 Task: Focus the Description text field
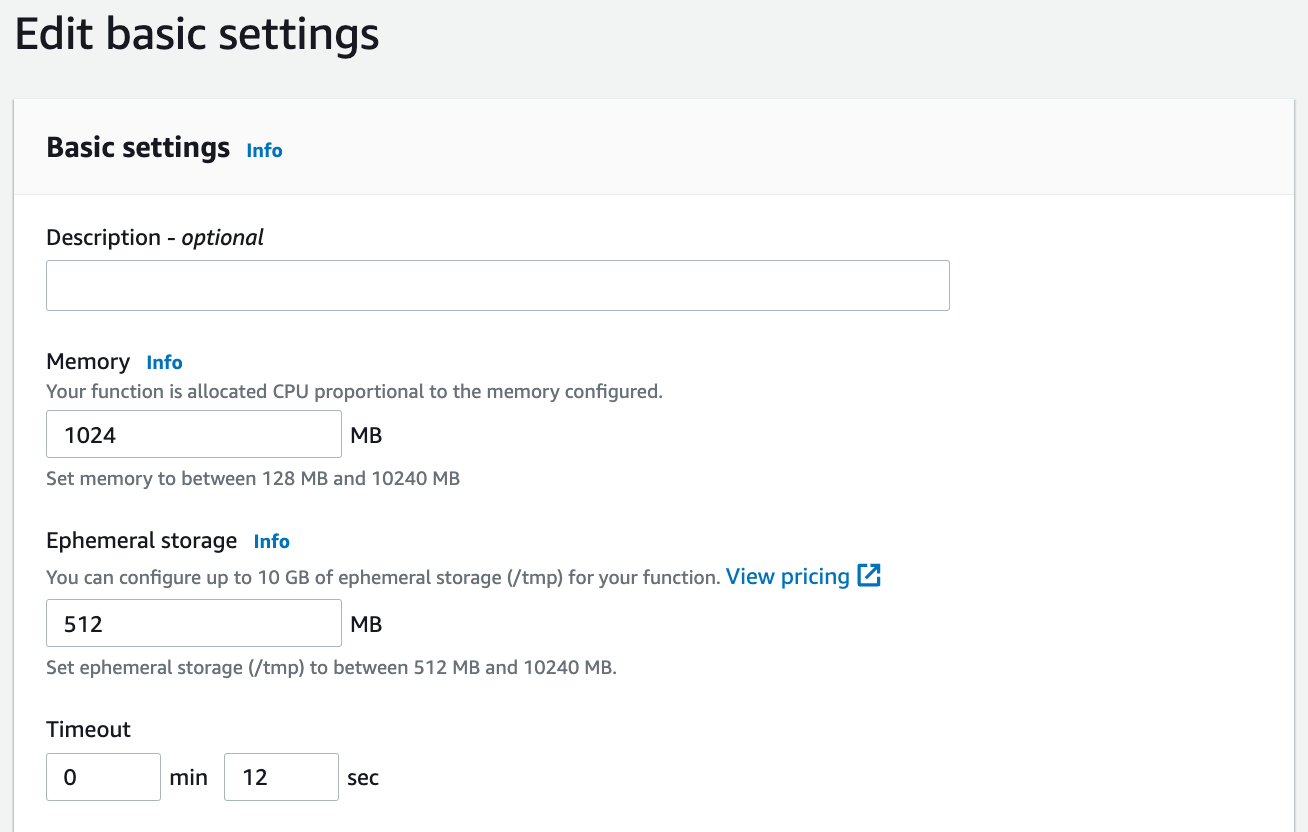(x=497, y=286)
